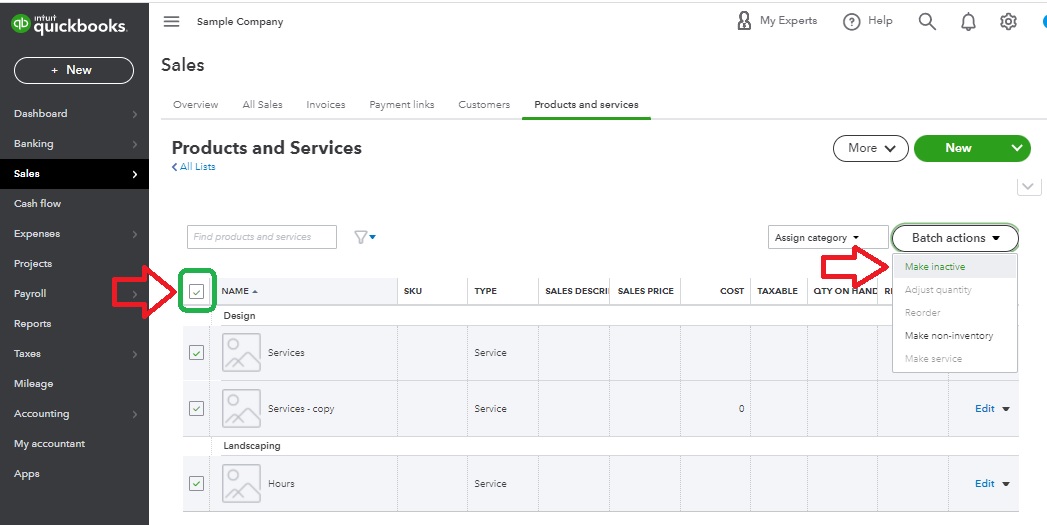
Task: Uncheck the Hours row checkbox
Action: click(197, 484)
